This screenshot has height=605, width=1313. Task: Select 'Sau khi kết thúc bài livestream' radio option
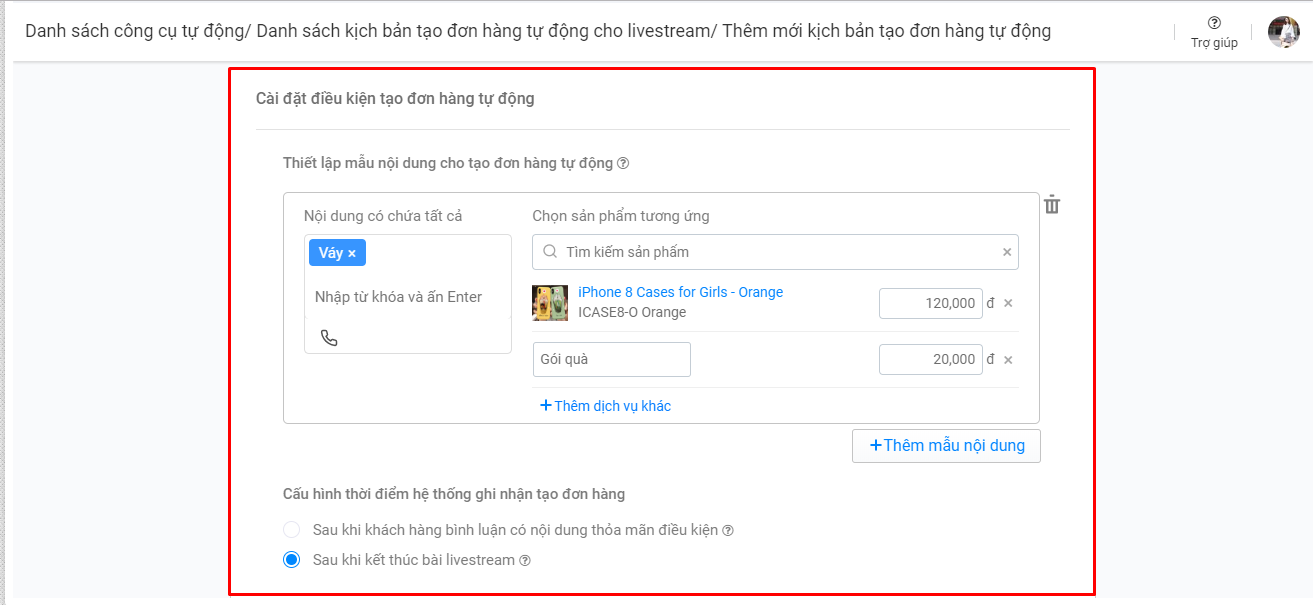(x=291, y=560)
